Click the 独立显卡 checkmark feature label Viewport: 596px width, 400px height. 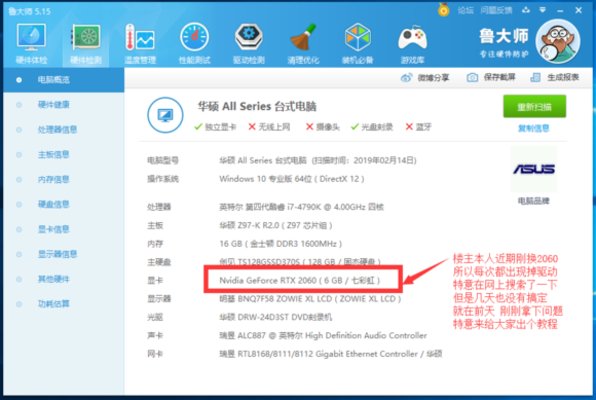click(215, 127)
